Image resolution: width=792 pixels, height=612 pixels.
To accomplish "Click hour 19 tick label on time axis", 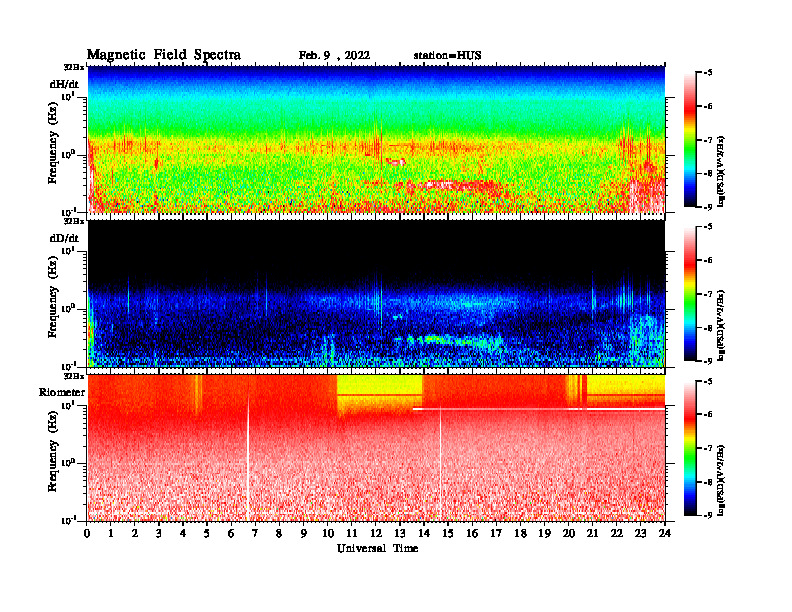I will 544,533.
